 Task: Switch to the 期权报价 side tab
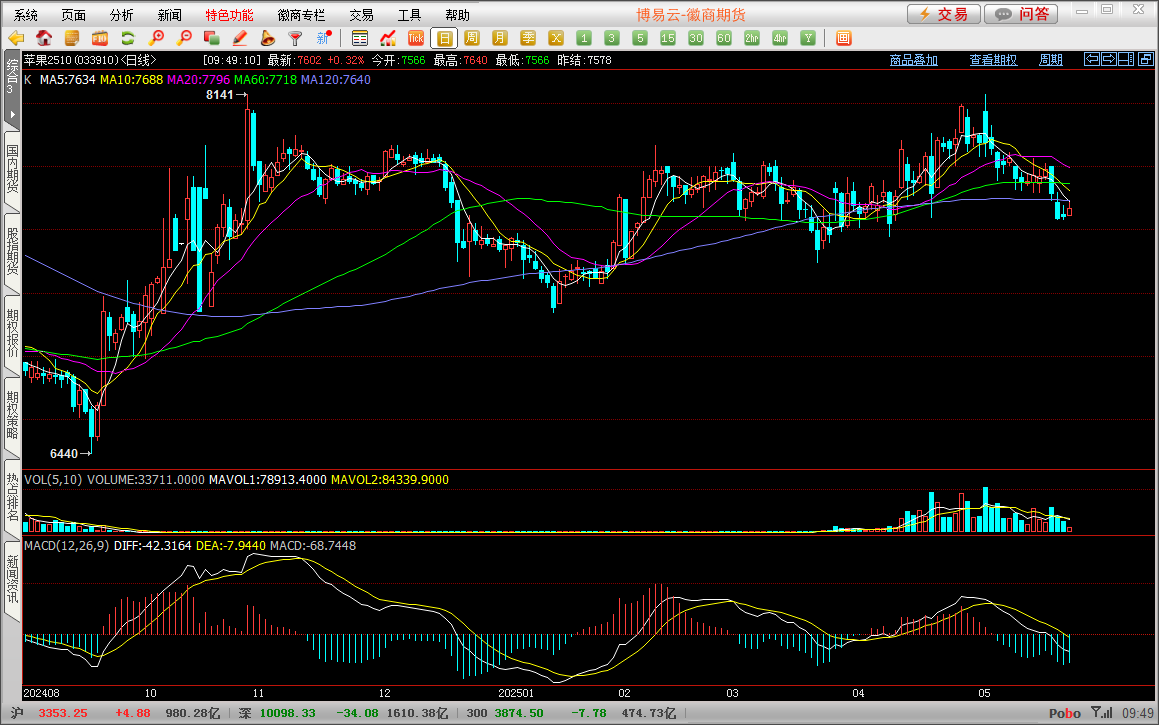12,334
